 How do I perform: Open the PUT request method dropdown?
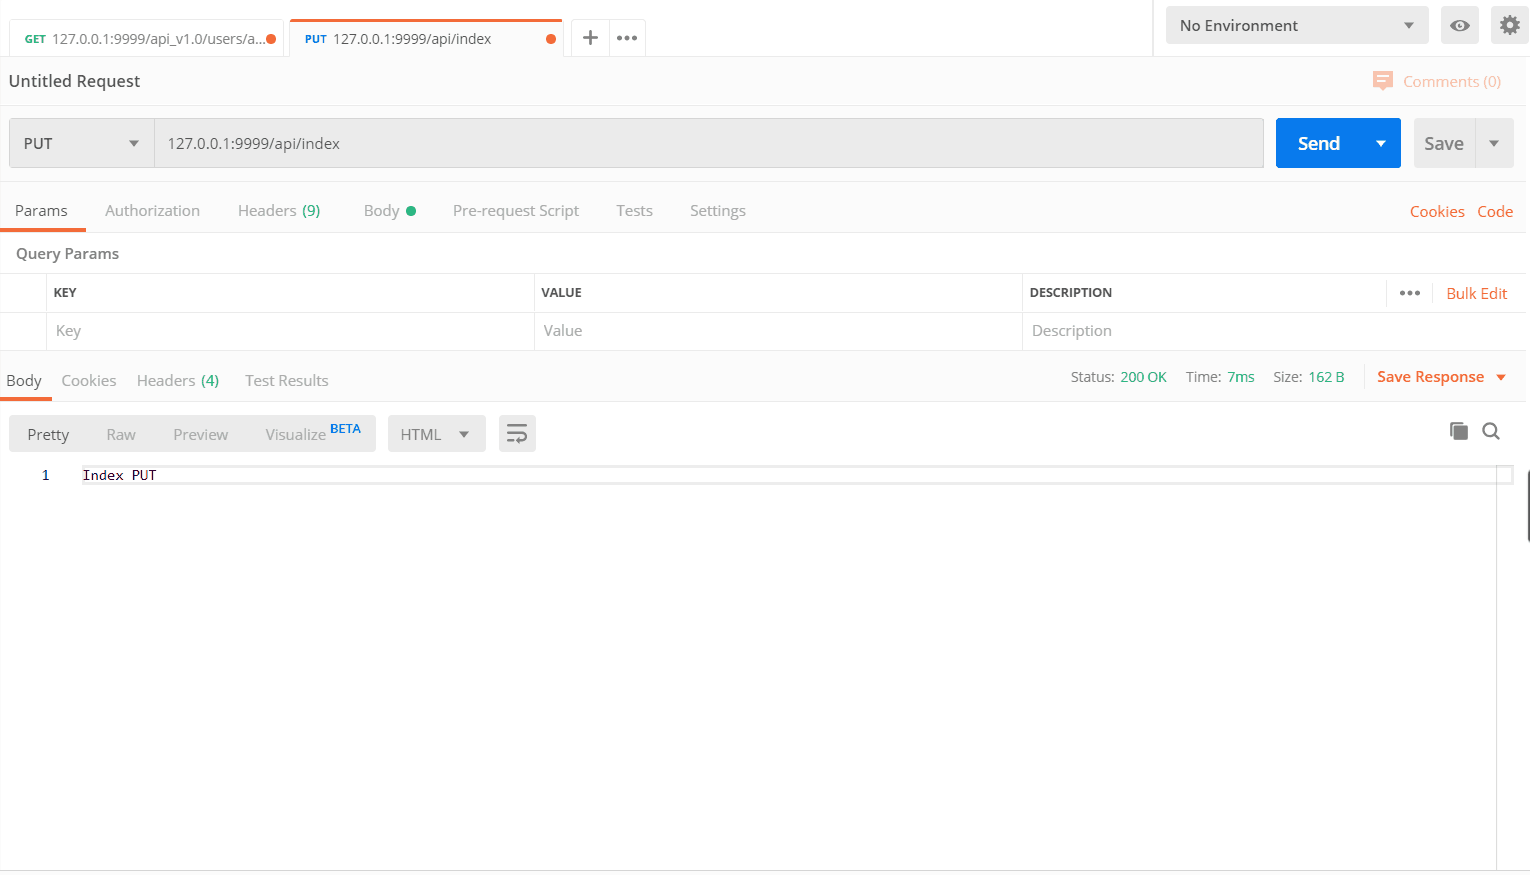point(80,142)
